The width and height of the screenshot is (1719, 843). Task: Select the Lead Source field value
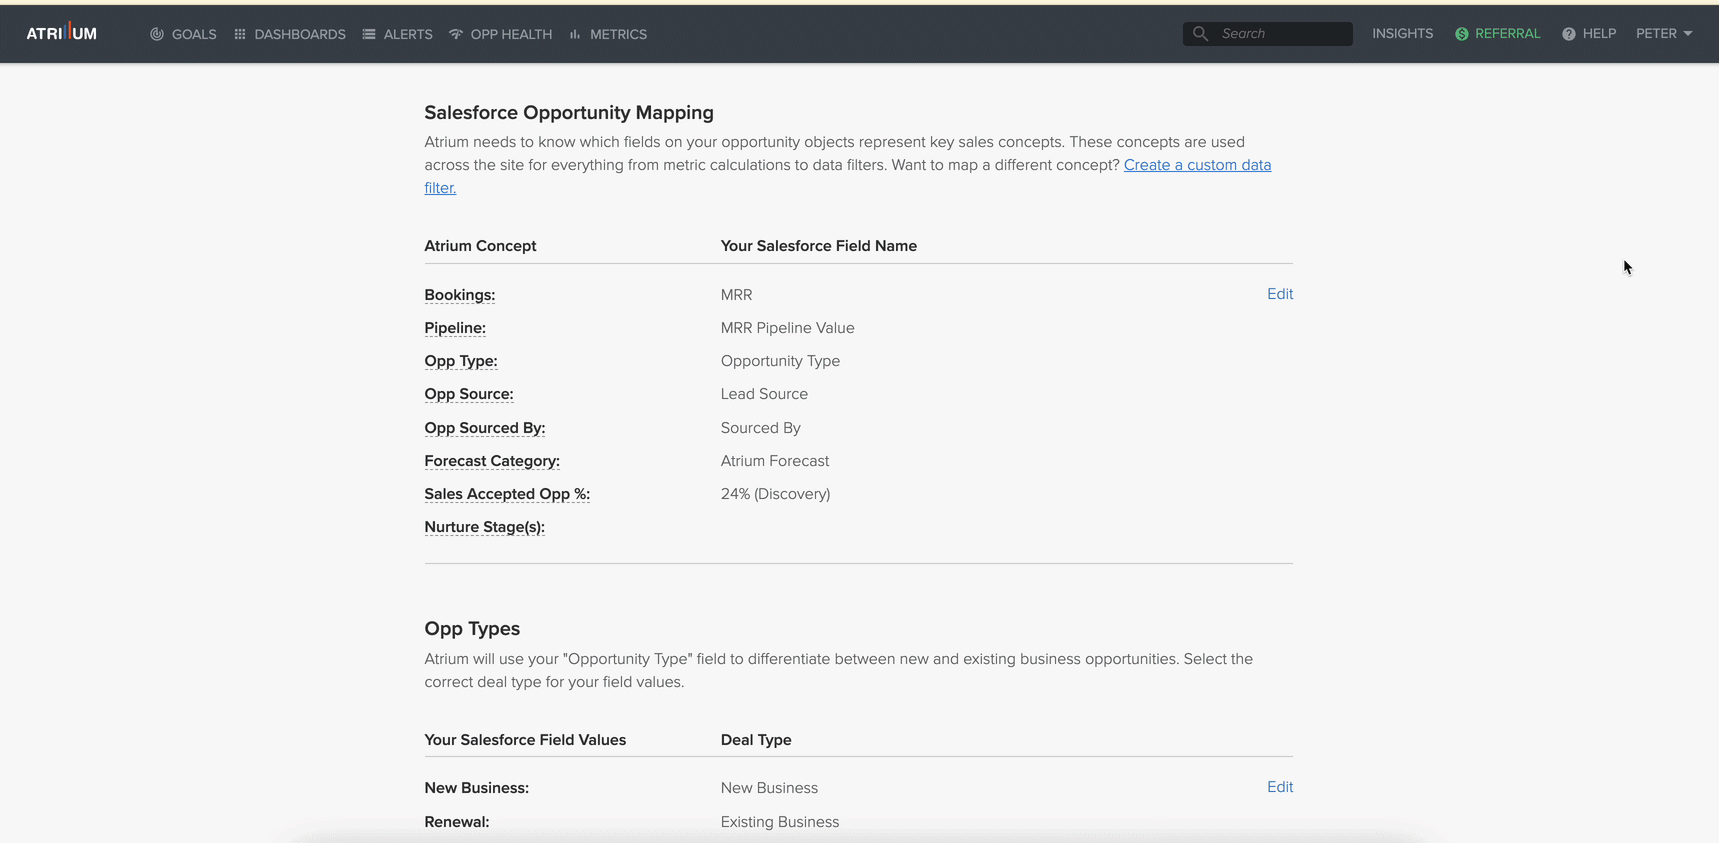coord(765,394)
